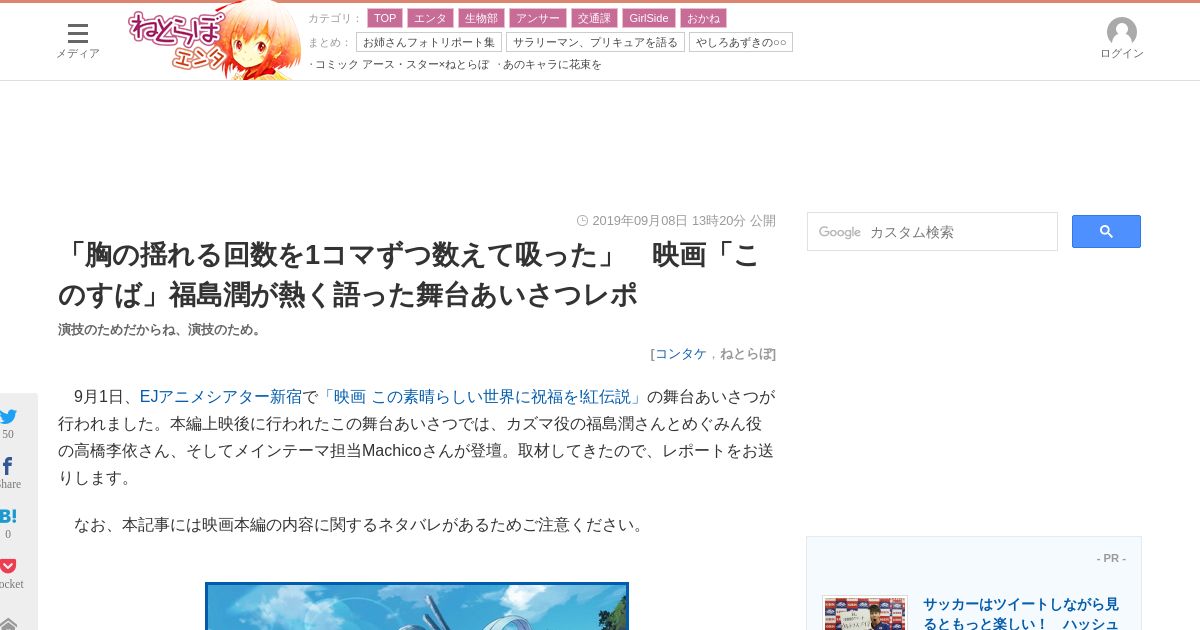Click the ログイン user avatar icon
This screenshot has height=630, width=1200.
tap(1121, 32)
